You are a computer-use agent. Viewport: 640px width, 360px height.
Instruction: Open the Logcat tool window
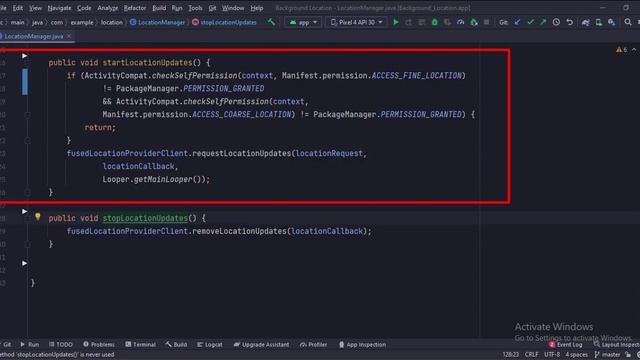210,344
